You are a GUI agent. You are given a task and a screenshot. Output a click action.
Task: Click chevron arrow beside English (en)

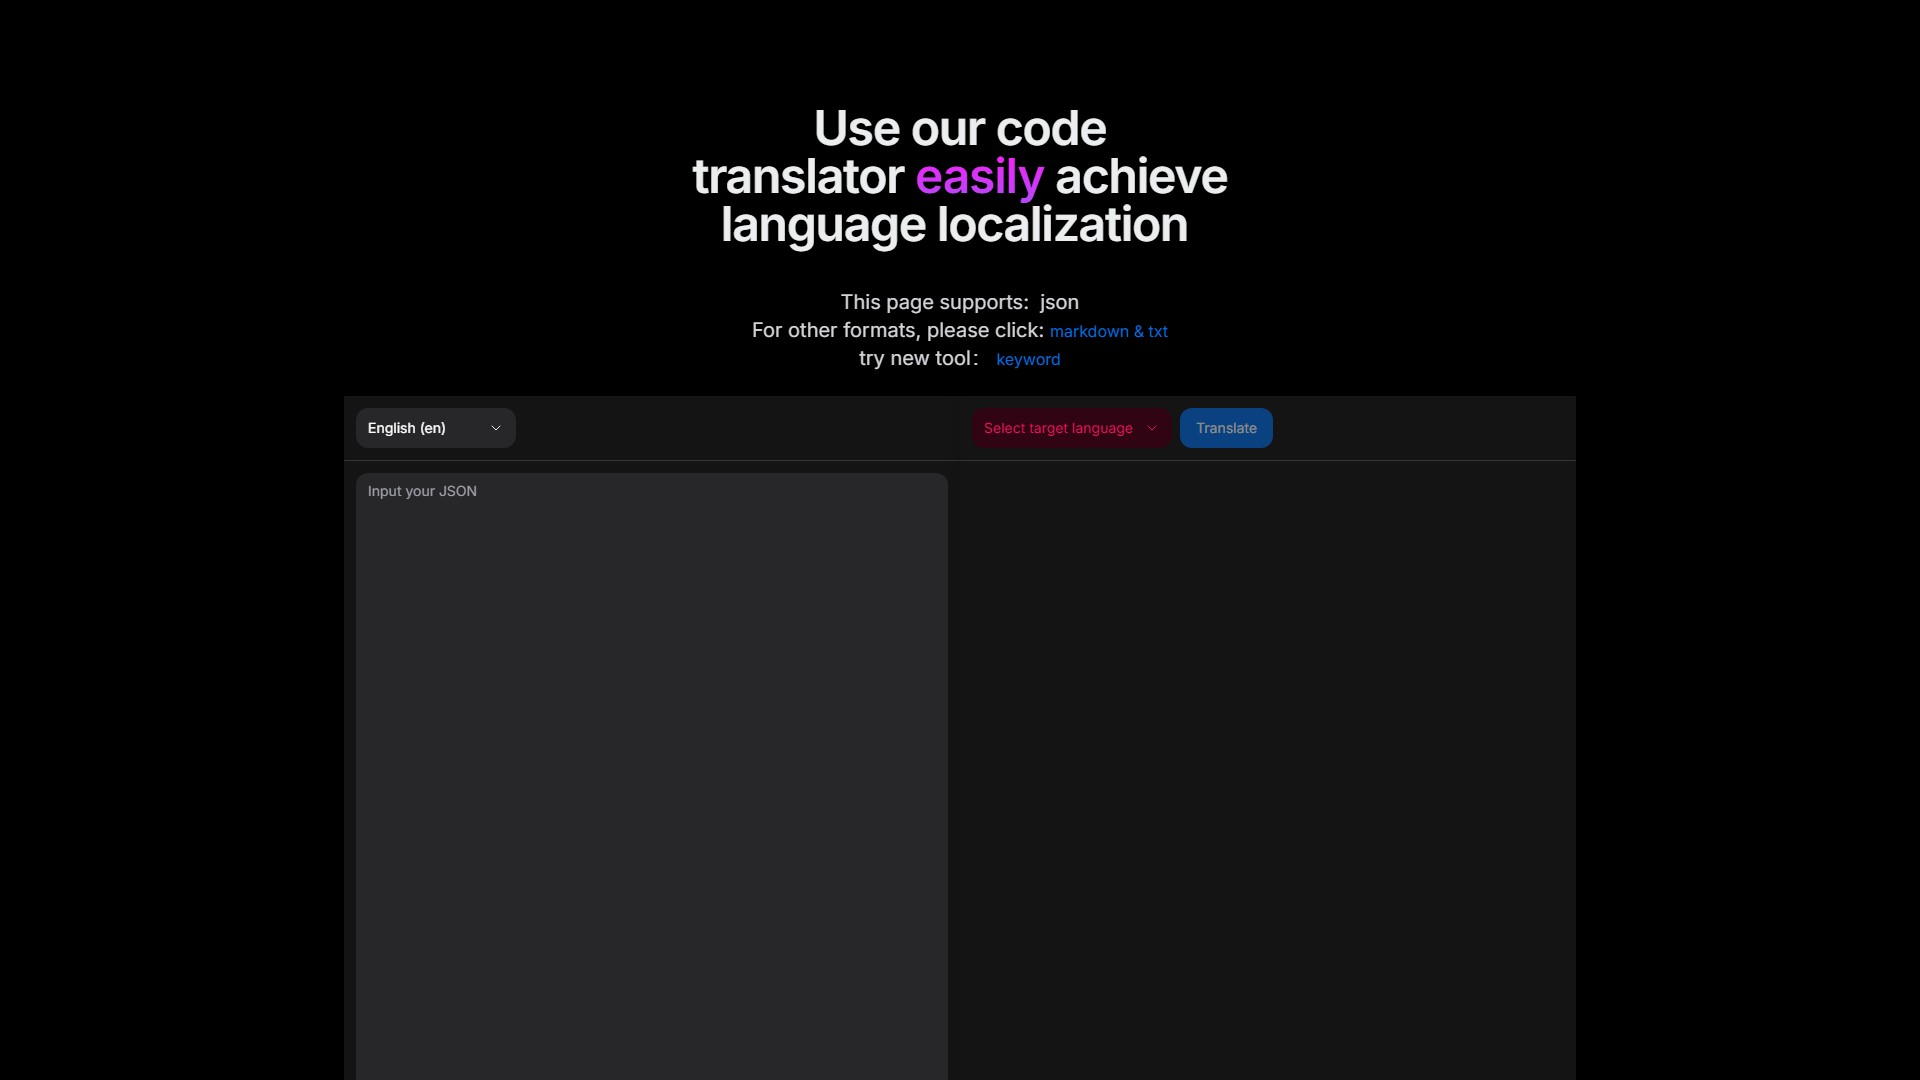495,428
